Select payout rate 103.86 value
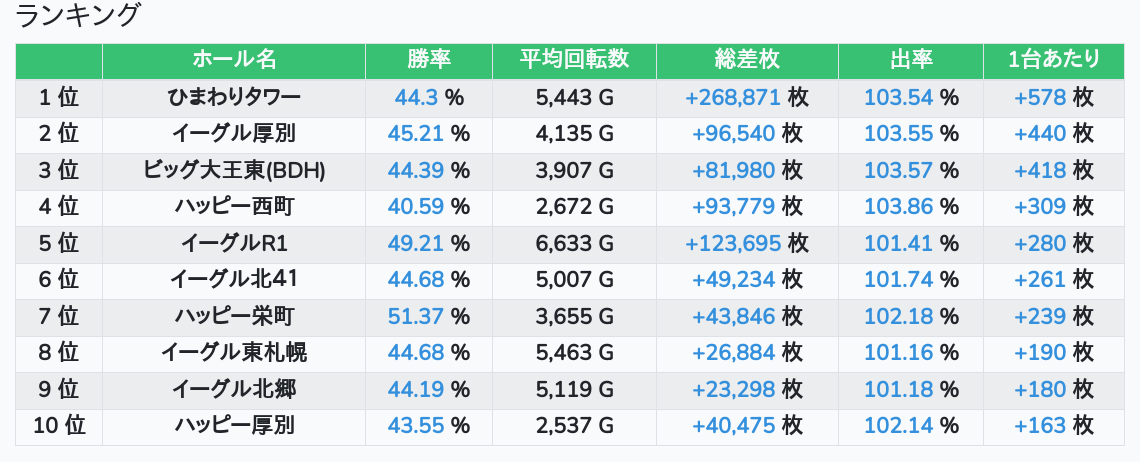 [898, 207]
